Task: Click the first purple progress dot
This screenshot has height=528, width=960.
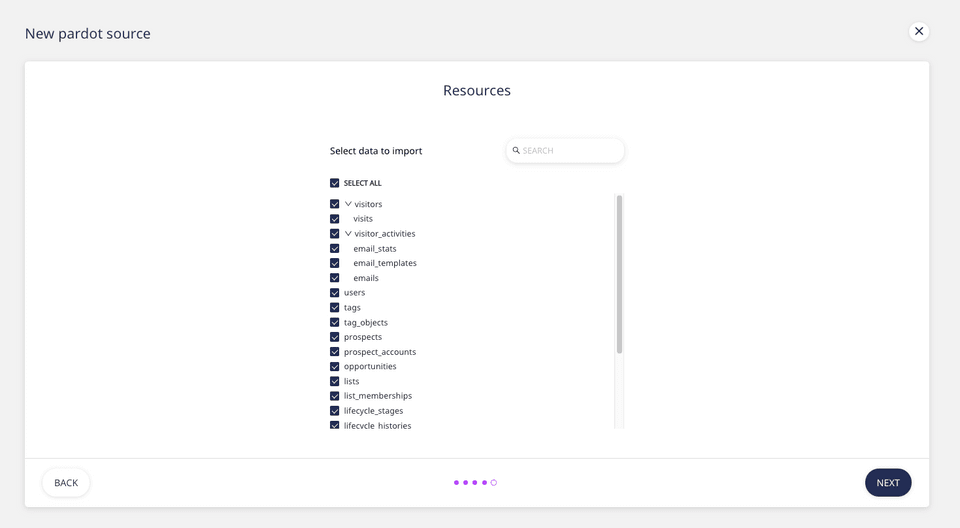Action: point(456,483)
